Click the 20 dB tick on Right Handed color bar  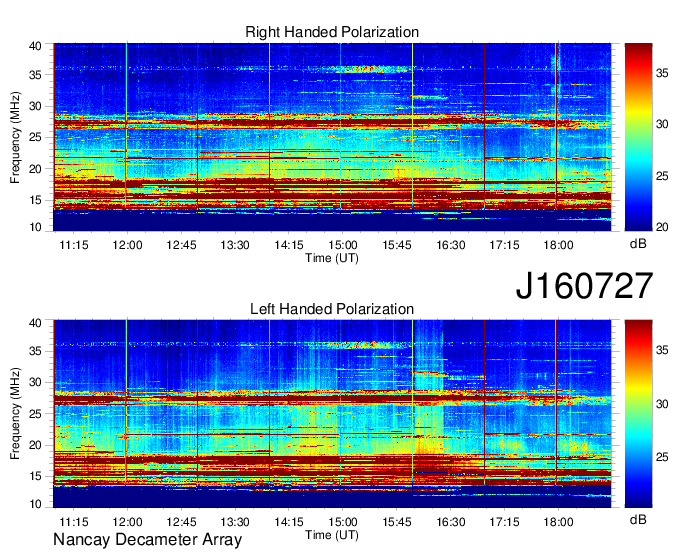pyautogui.click(x=662, y=227)
